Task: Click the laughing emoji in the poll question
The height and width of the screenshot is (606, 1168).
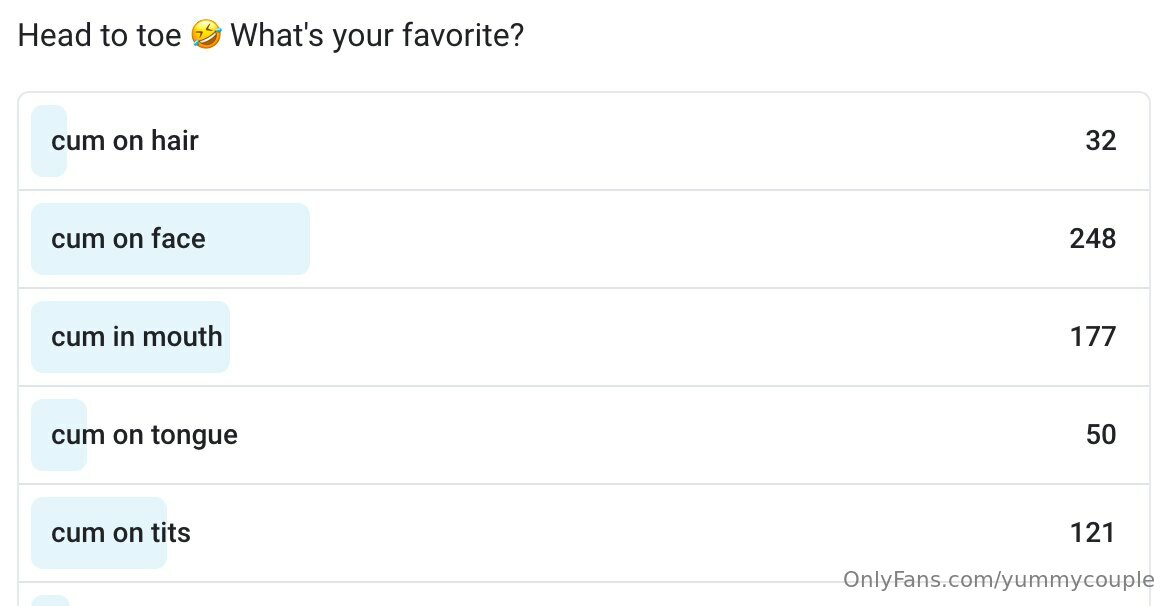Action: (x=206, y=34)
